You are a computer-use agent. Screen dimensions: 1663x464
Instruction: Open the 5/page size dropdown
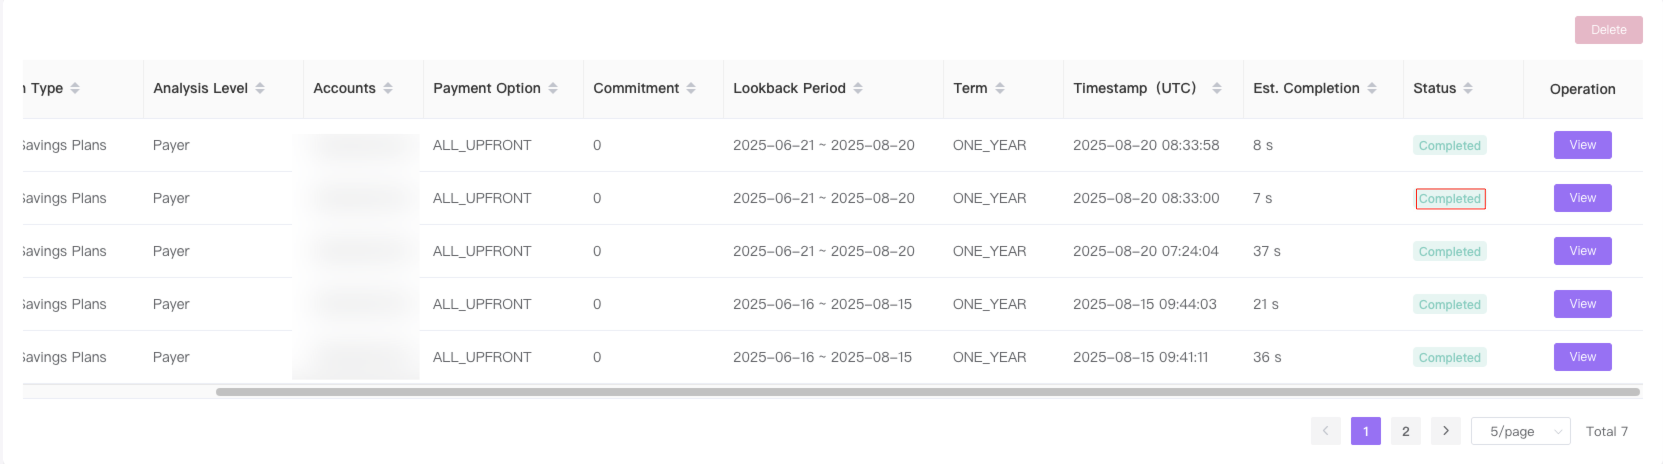1521,431
